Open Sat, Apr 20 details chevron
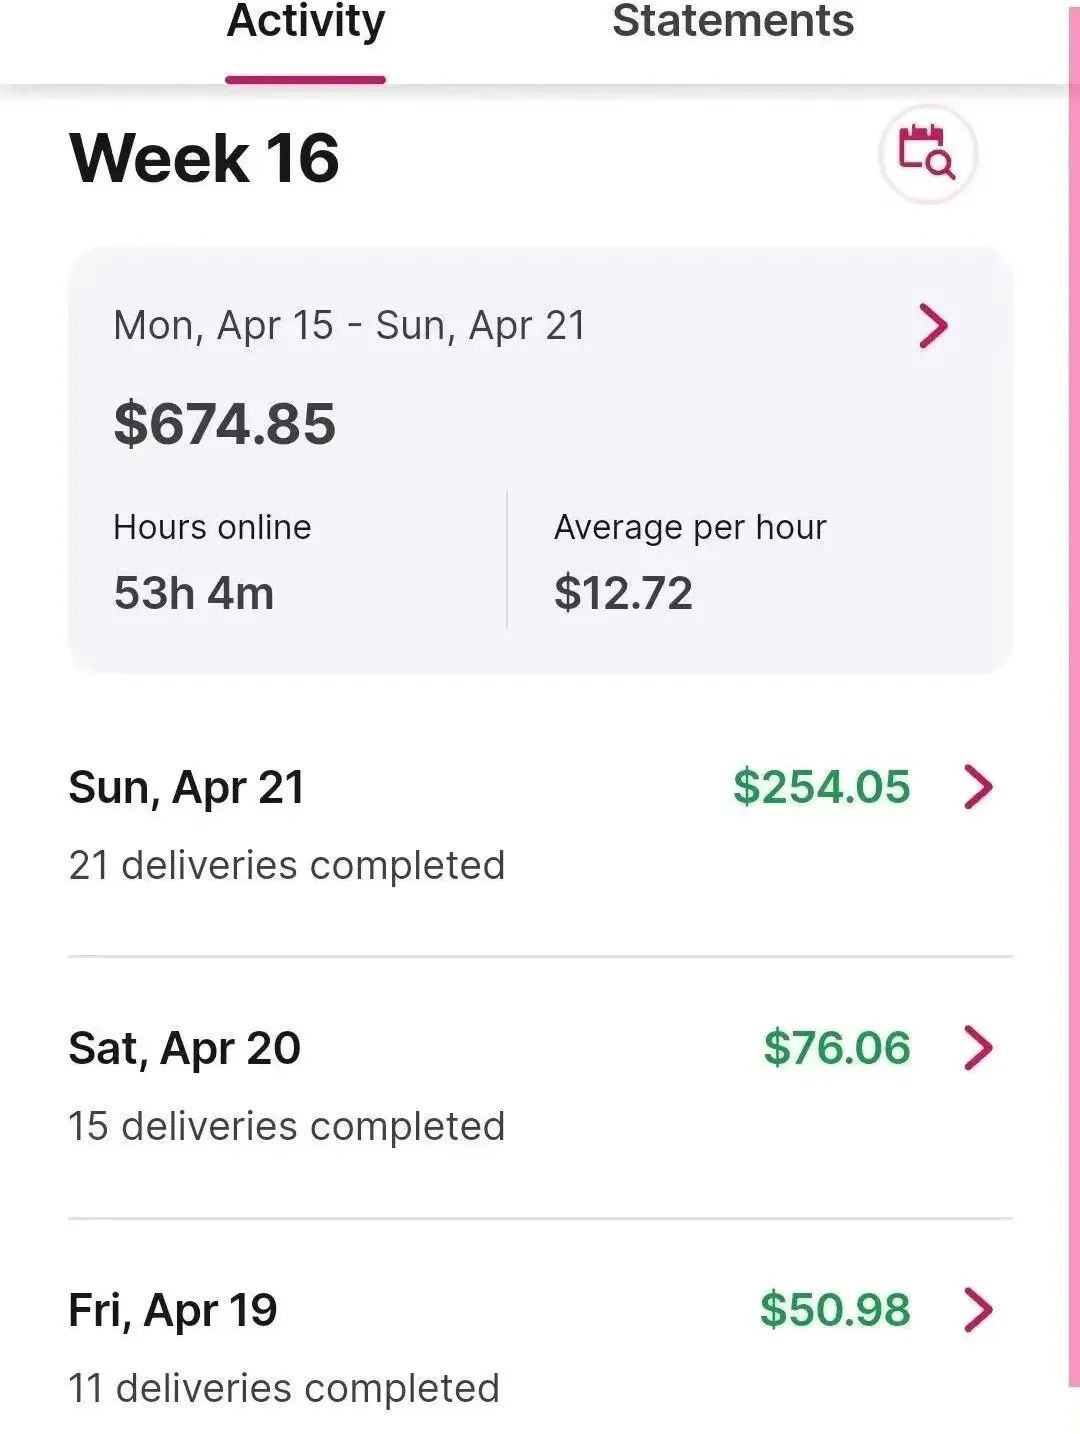 tap(979, 1048)
